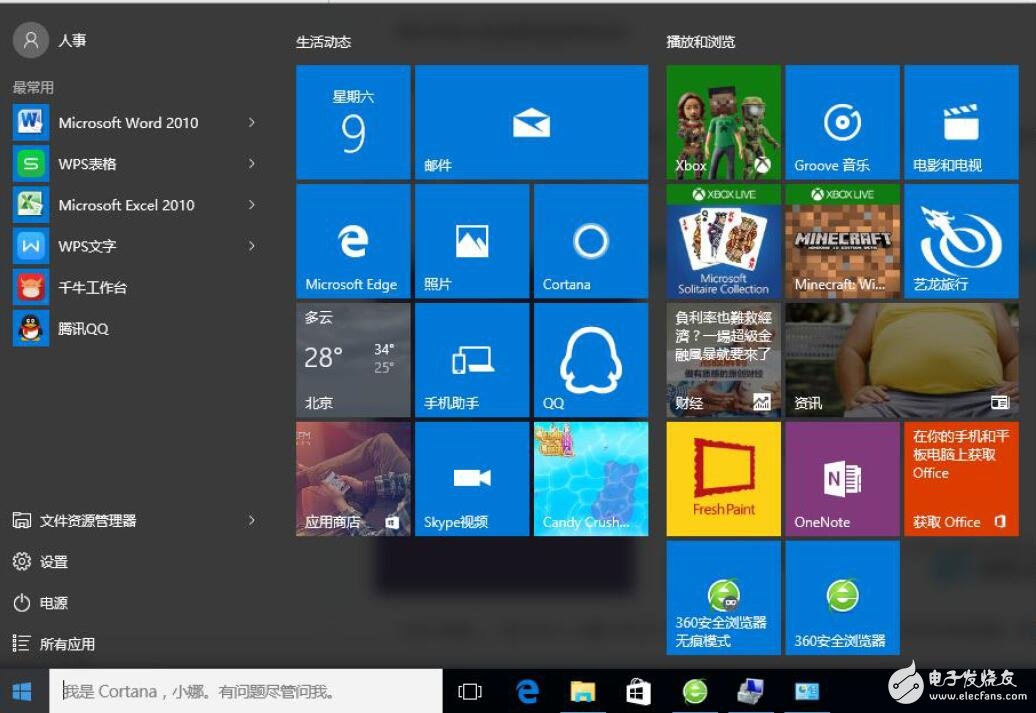Expand 文件资源管理器 submenu arrow

point(252,520)
